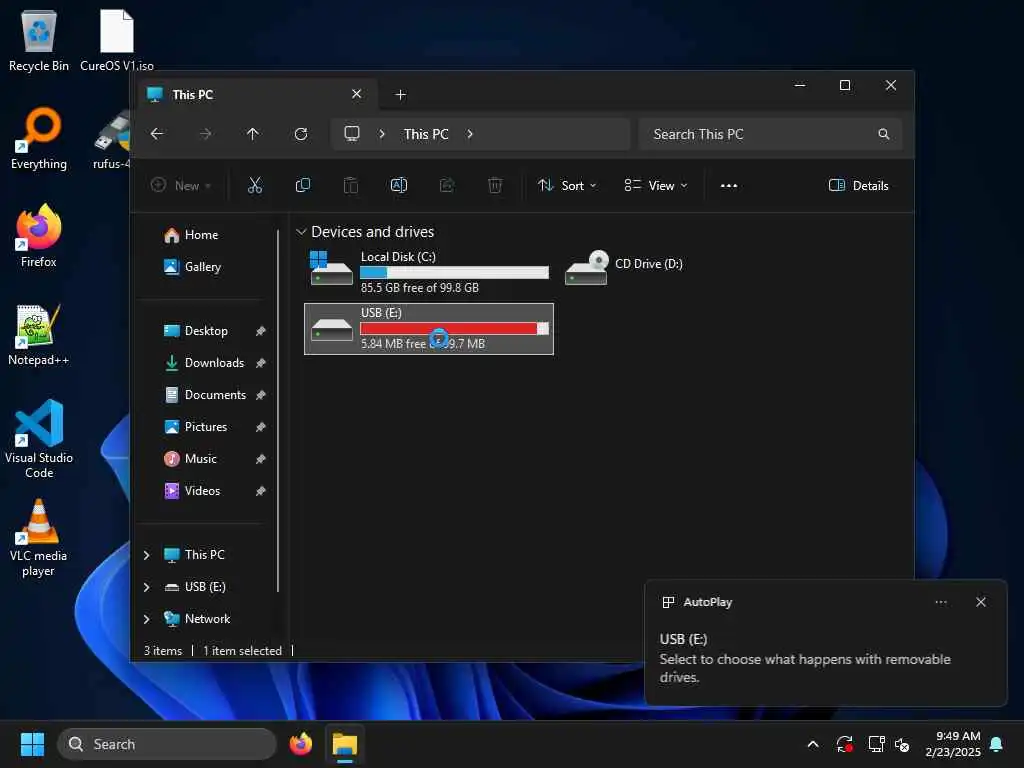Click the Rename icon in the toolbar
This screenshot has width=1024, height=768.
398,185
